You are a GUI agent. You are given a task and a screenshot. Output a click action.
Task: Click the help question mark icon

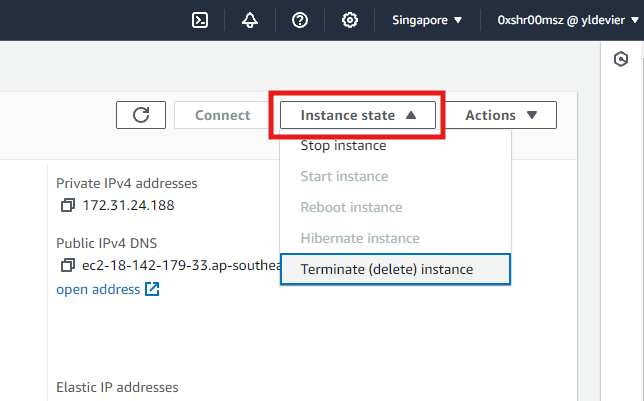tap(299, 20)
